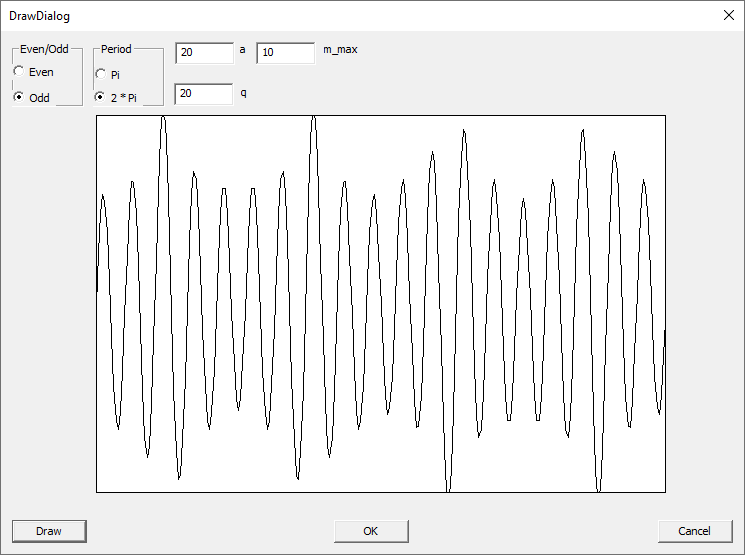The height and width of the screenshot is (555, 745).
Task: Choose the 2 * Pi period option
Action: [x=100, y=98]
